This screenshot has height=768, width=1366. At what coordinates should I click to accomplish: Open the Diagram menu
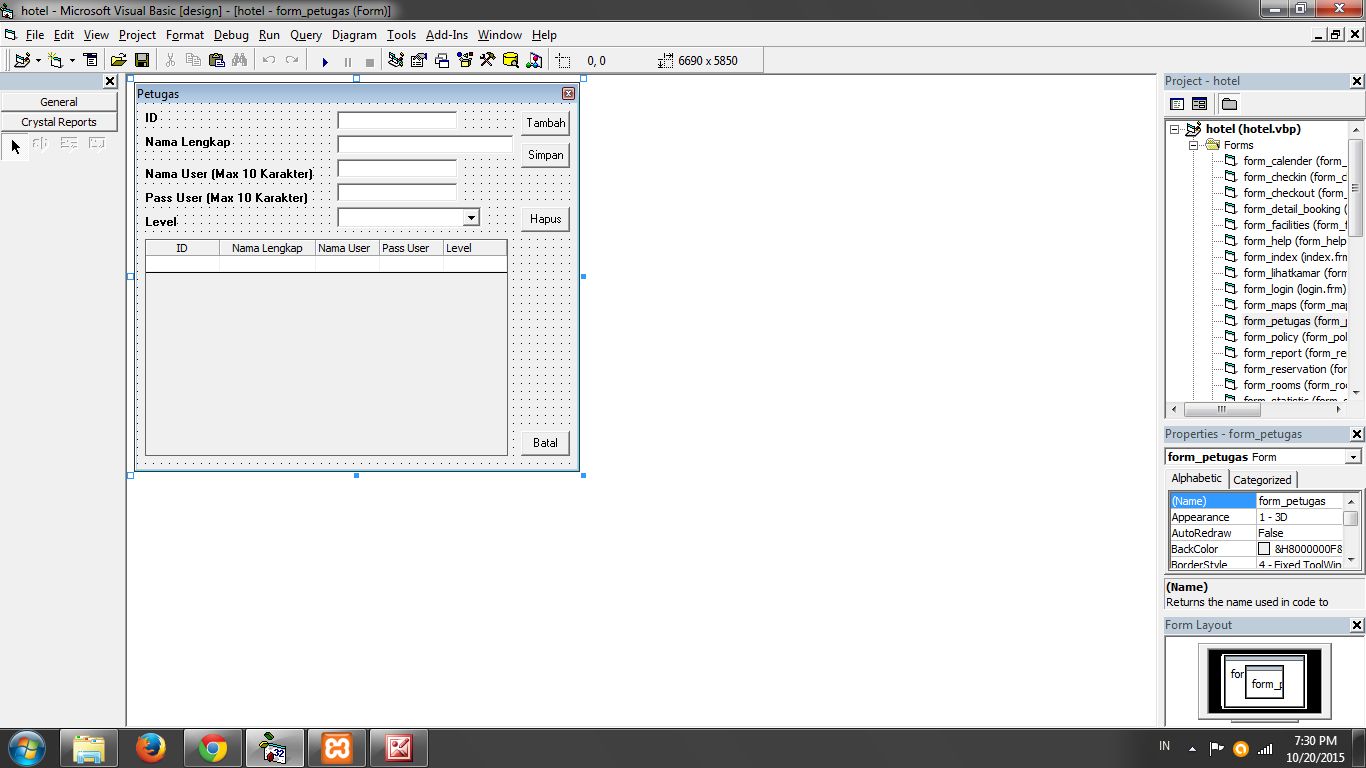pyautogui.click(x=352, y=34)
